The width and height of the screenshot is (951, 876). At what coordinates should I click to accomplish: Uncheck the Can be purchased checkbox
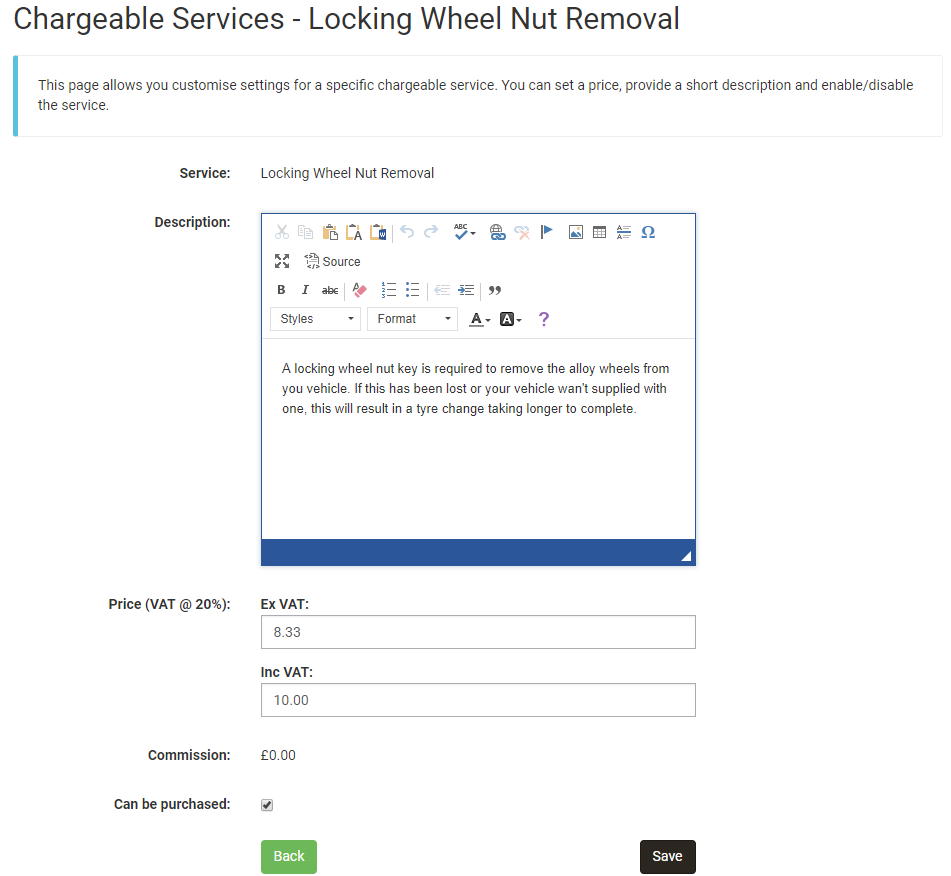[267, 805]
